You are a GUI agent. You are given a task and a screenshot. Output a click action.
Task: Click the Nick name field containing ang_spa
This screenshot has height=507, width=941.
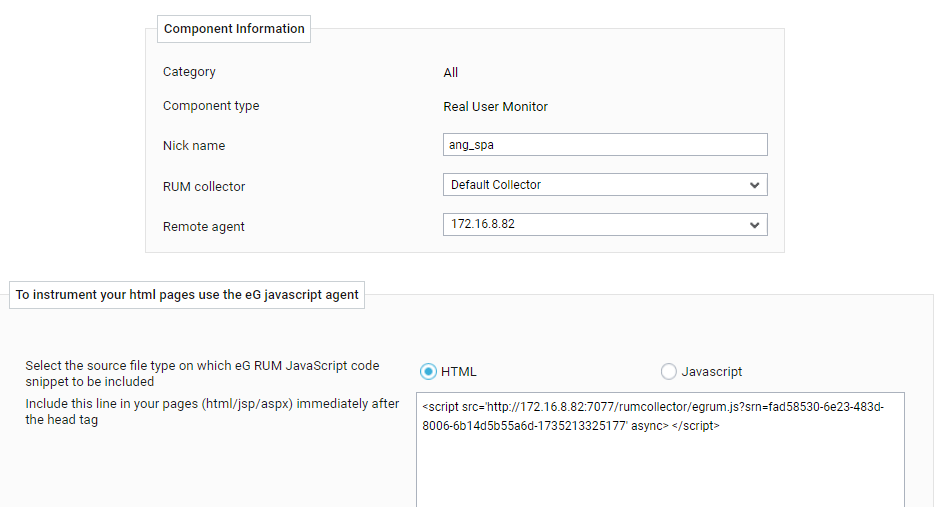(x=605, y=145)
